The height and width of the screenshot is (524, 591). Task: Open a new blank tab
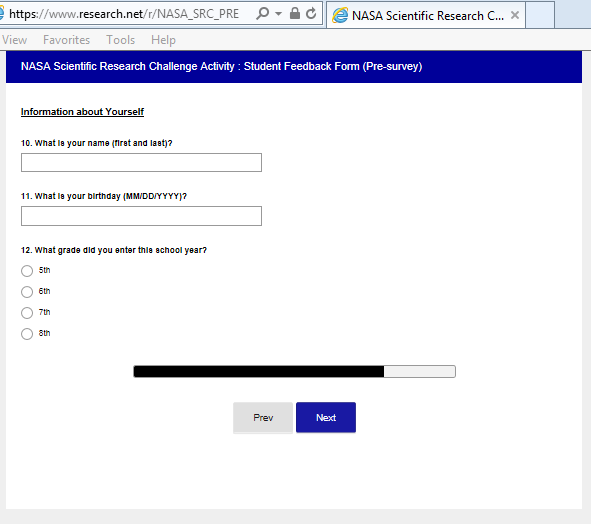pos(540,15)
